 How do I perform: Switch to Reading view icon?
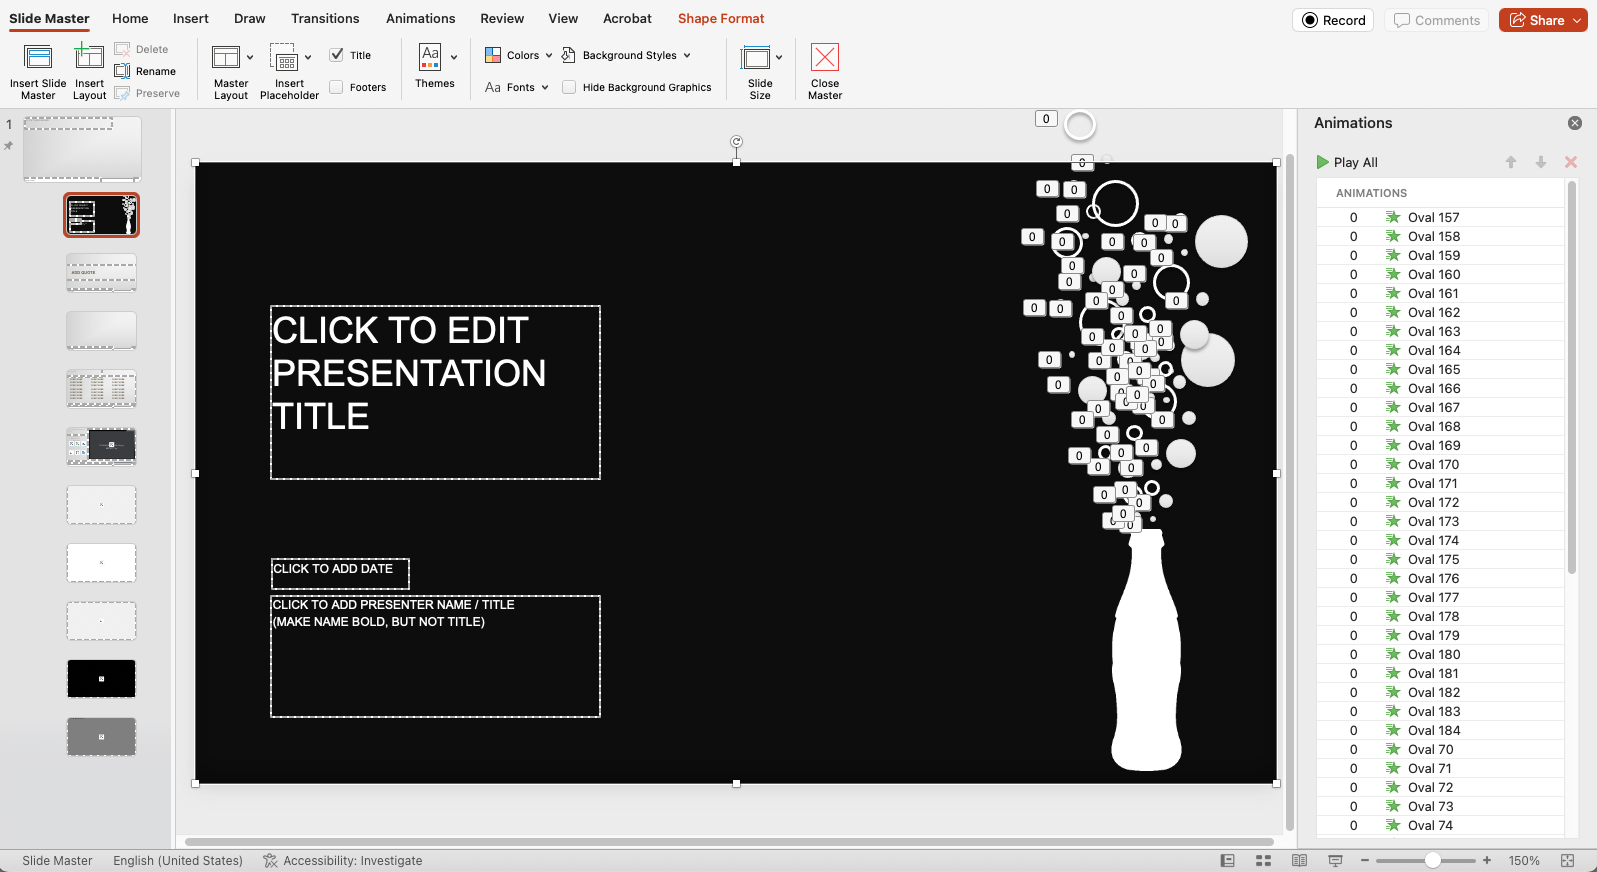pyautogui.click(x=1299, y=860)
